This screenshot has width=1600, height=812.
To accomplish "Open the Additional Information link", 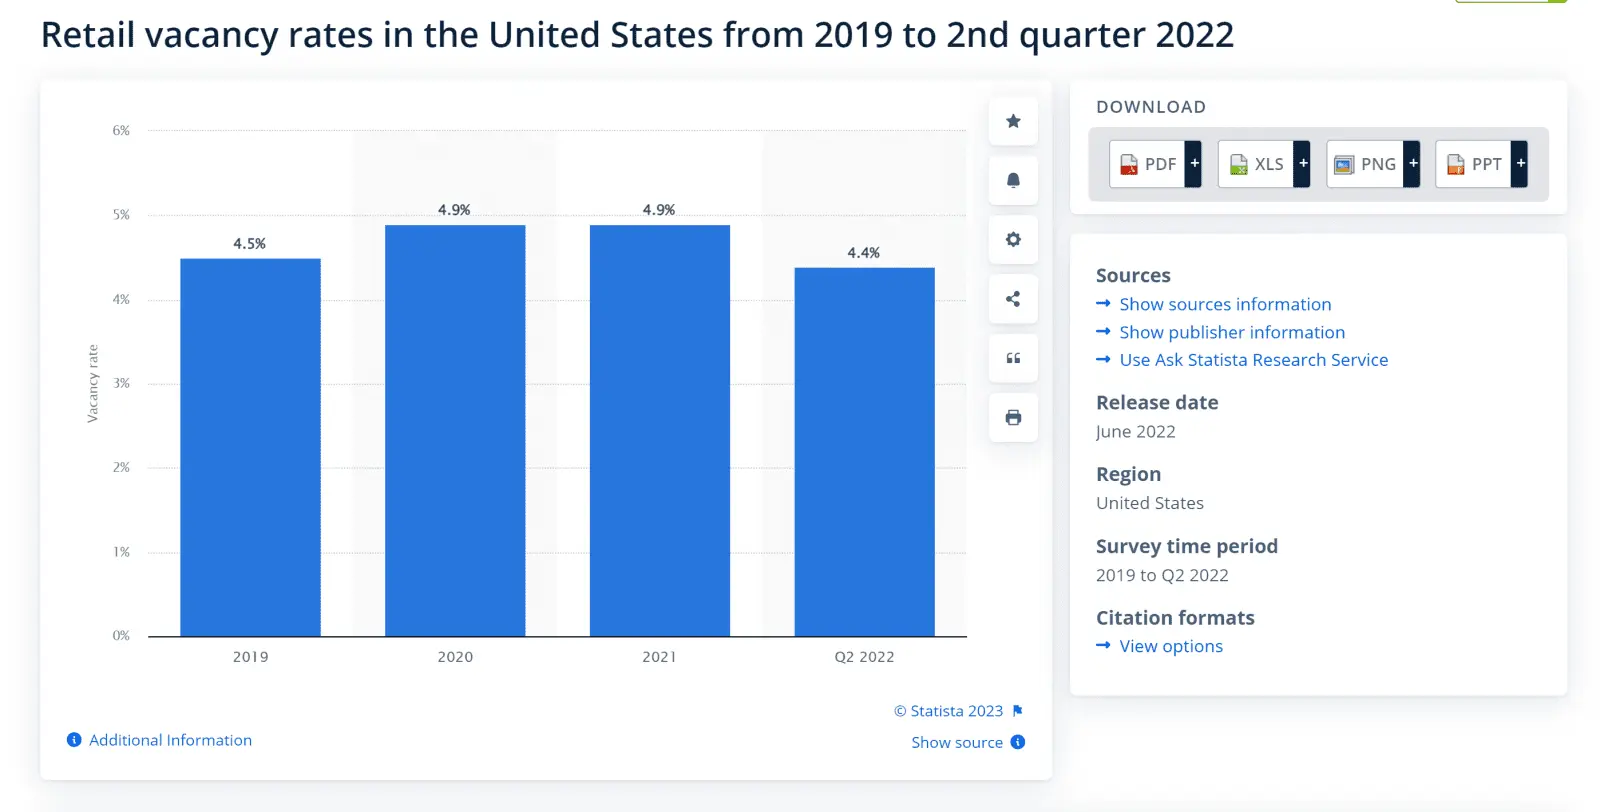I will [170, 740].
